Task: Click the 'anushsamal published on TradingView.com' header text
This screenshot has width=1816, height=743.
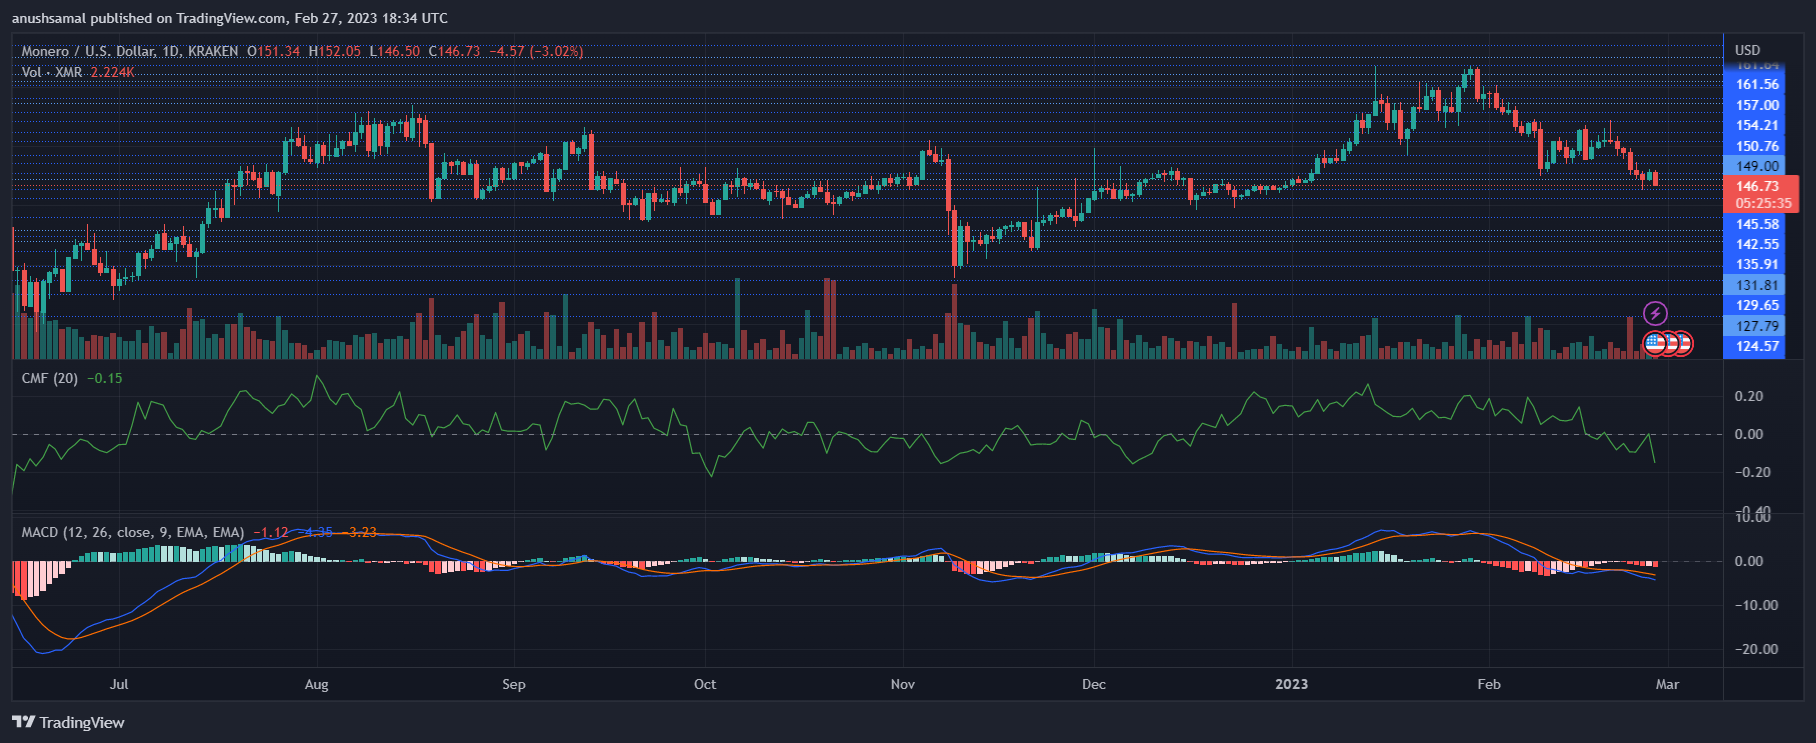Action: pos(149,18)
